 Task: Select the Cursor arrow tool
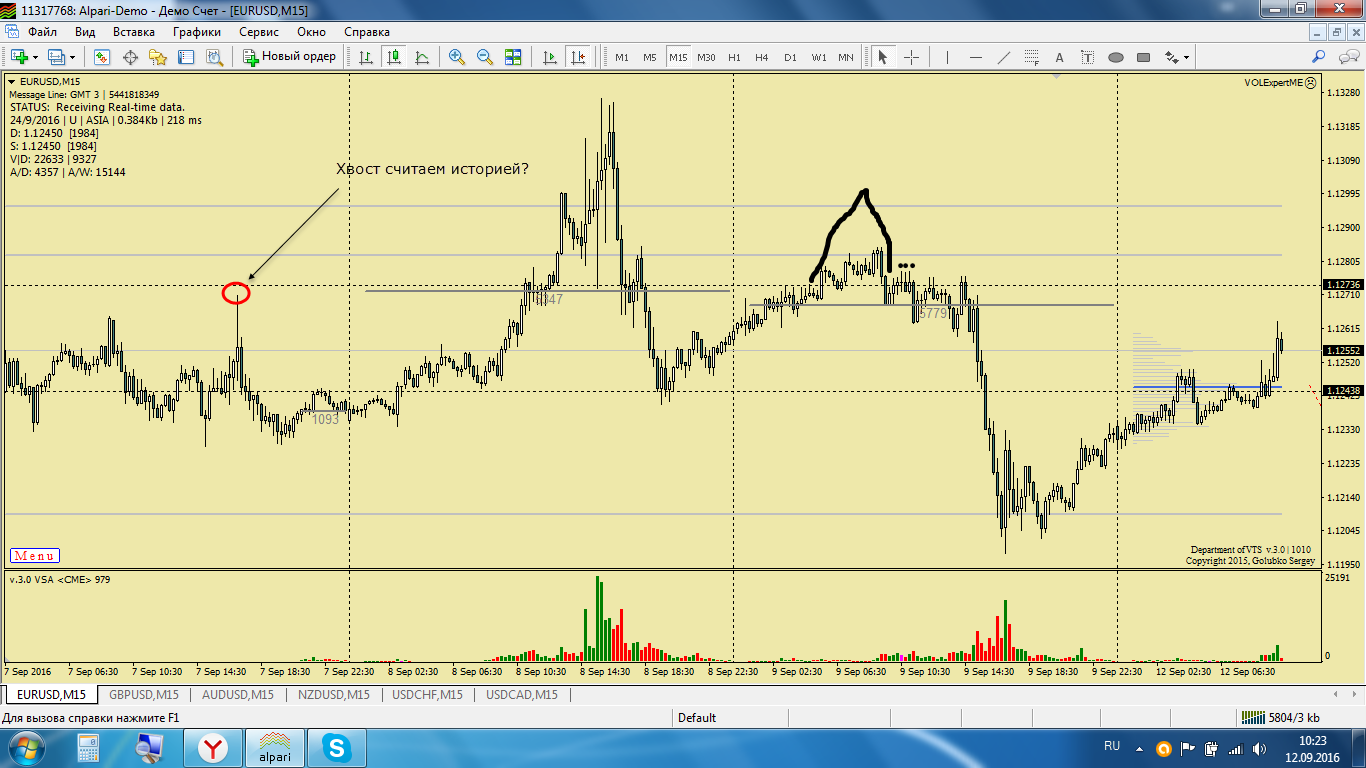(883, 57)
